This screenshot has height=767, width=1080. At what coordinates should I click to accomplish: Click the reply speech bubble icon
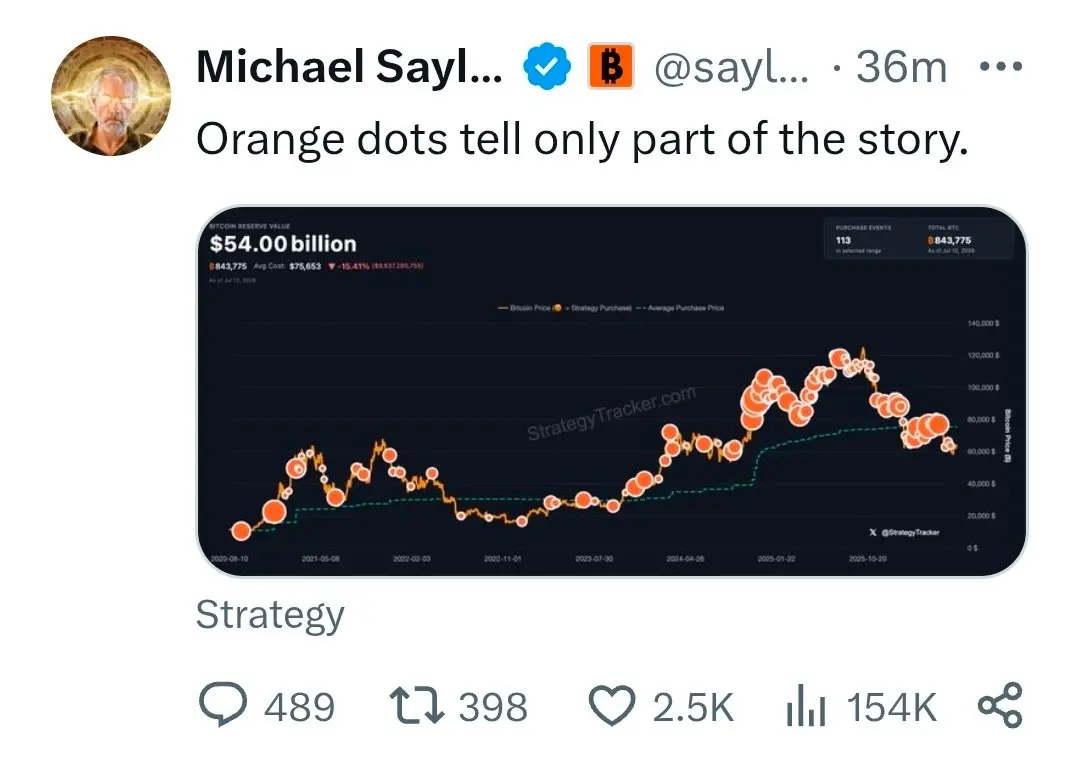222,704
